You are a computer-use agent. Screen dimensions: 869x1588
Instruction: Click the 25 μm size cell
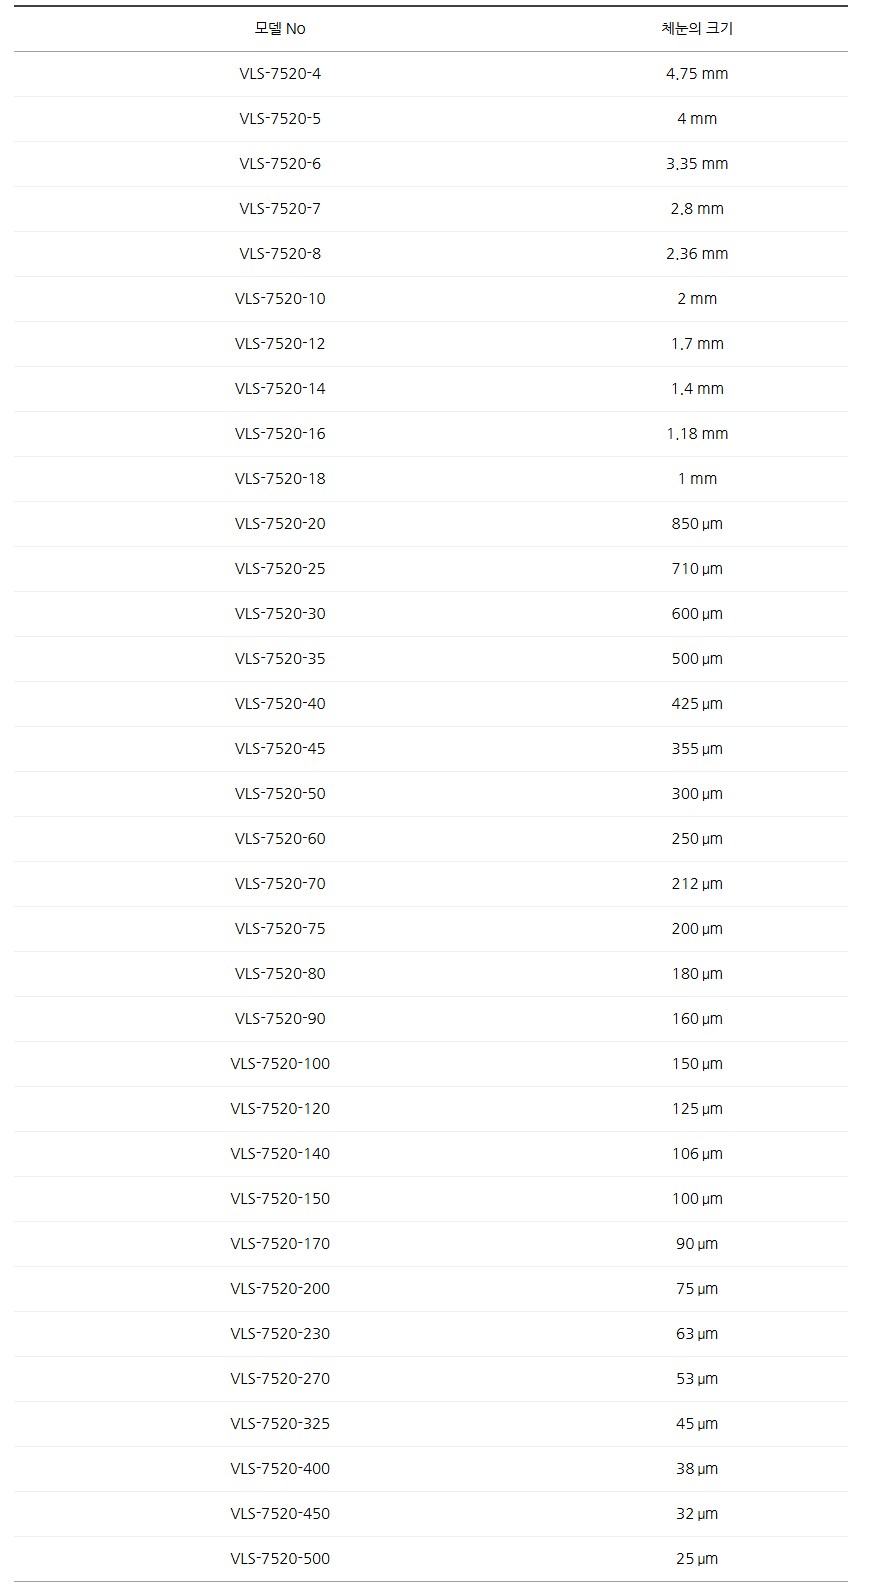(x=697, y=1559)
